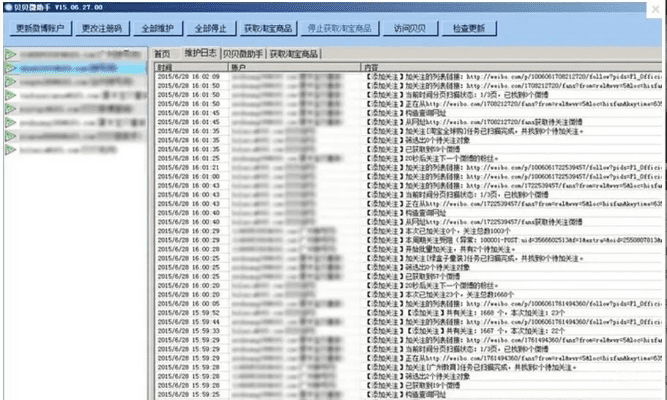
Task: Select log row timestamped 16:00:05
Action: [408, 304]
